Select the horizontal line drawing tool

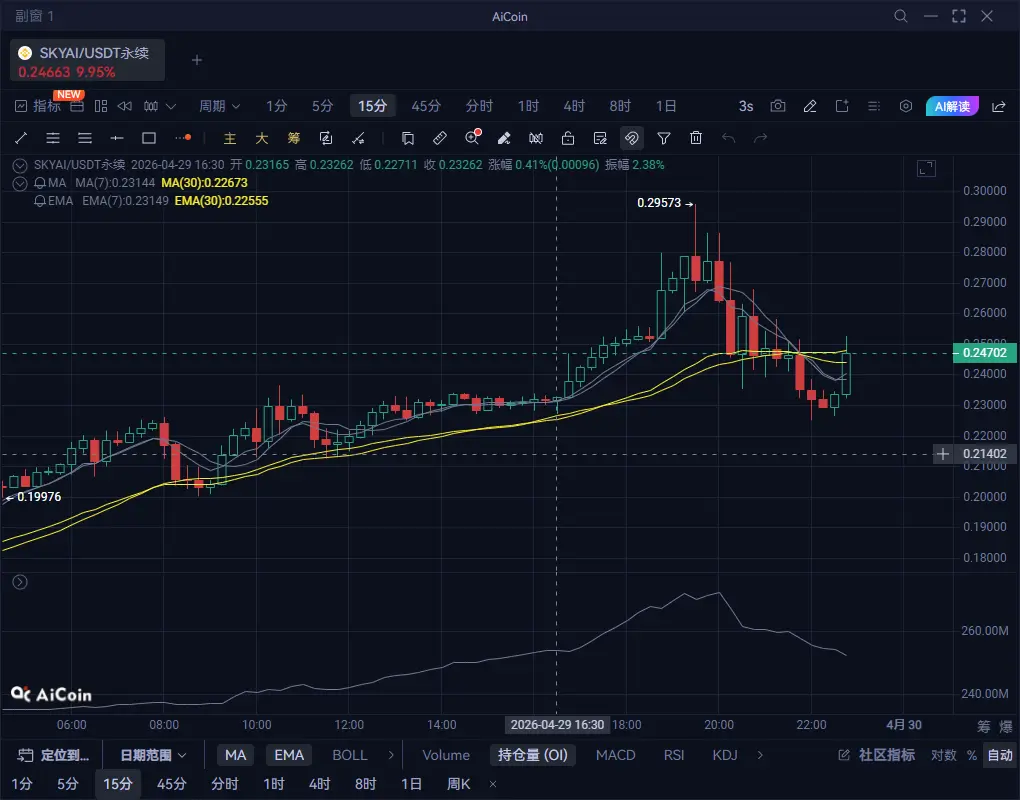tap(117, 138)
